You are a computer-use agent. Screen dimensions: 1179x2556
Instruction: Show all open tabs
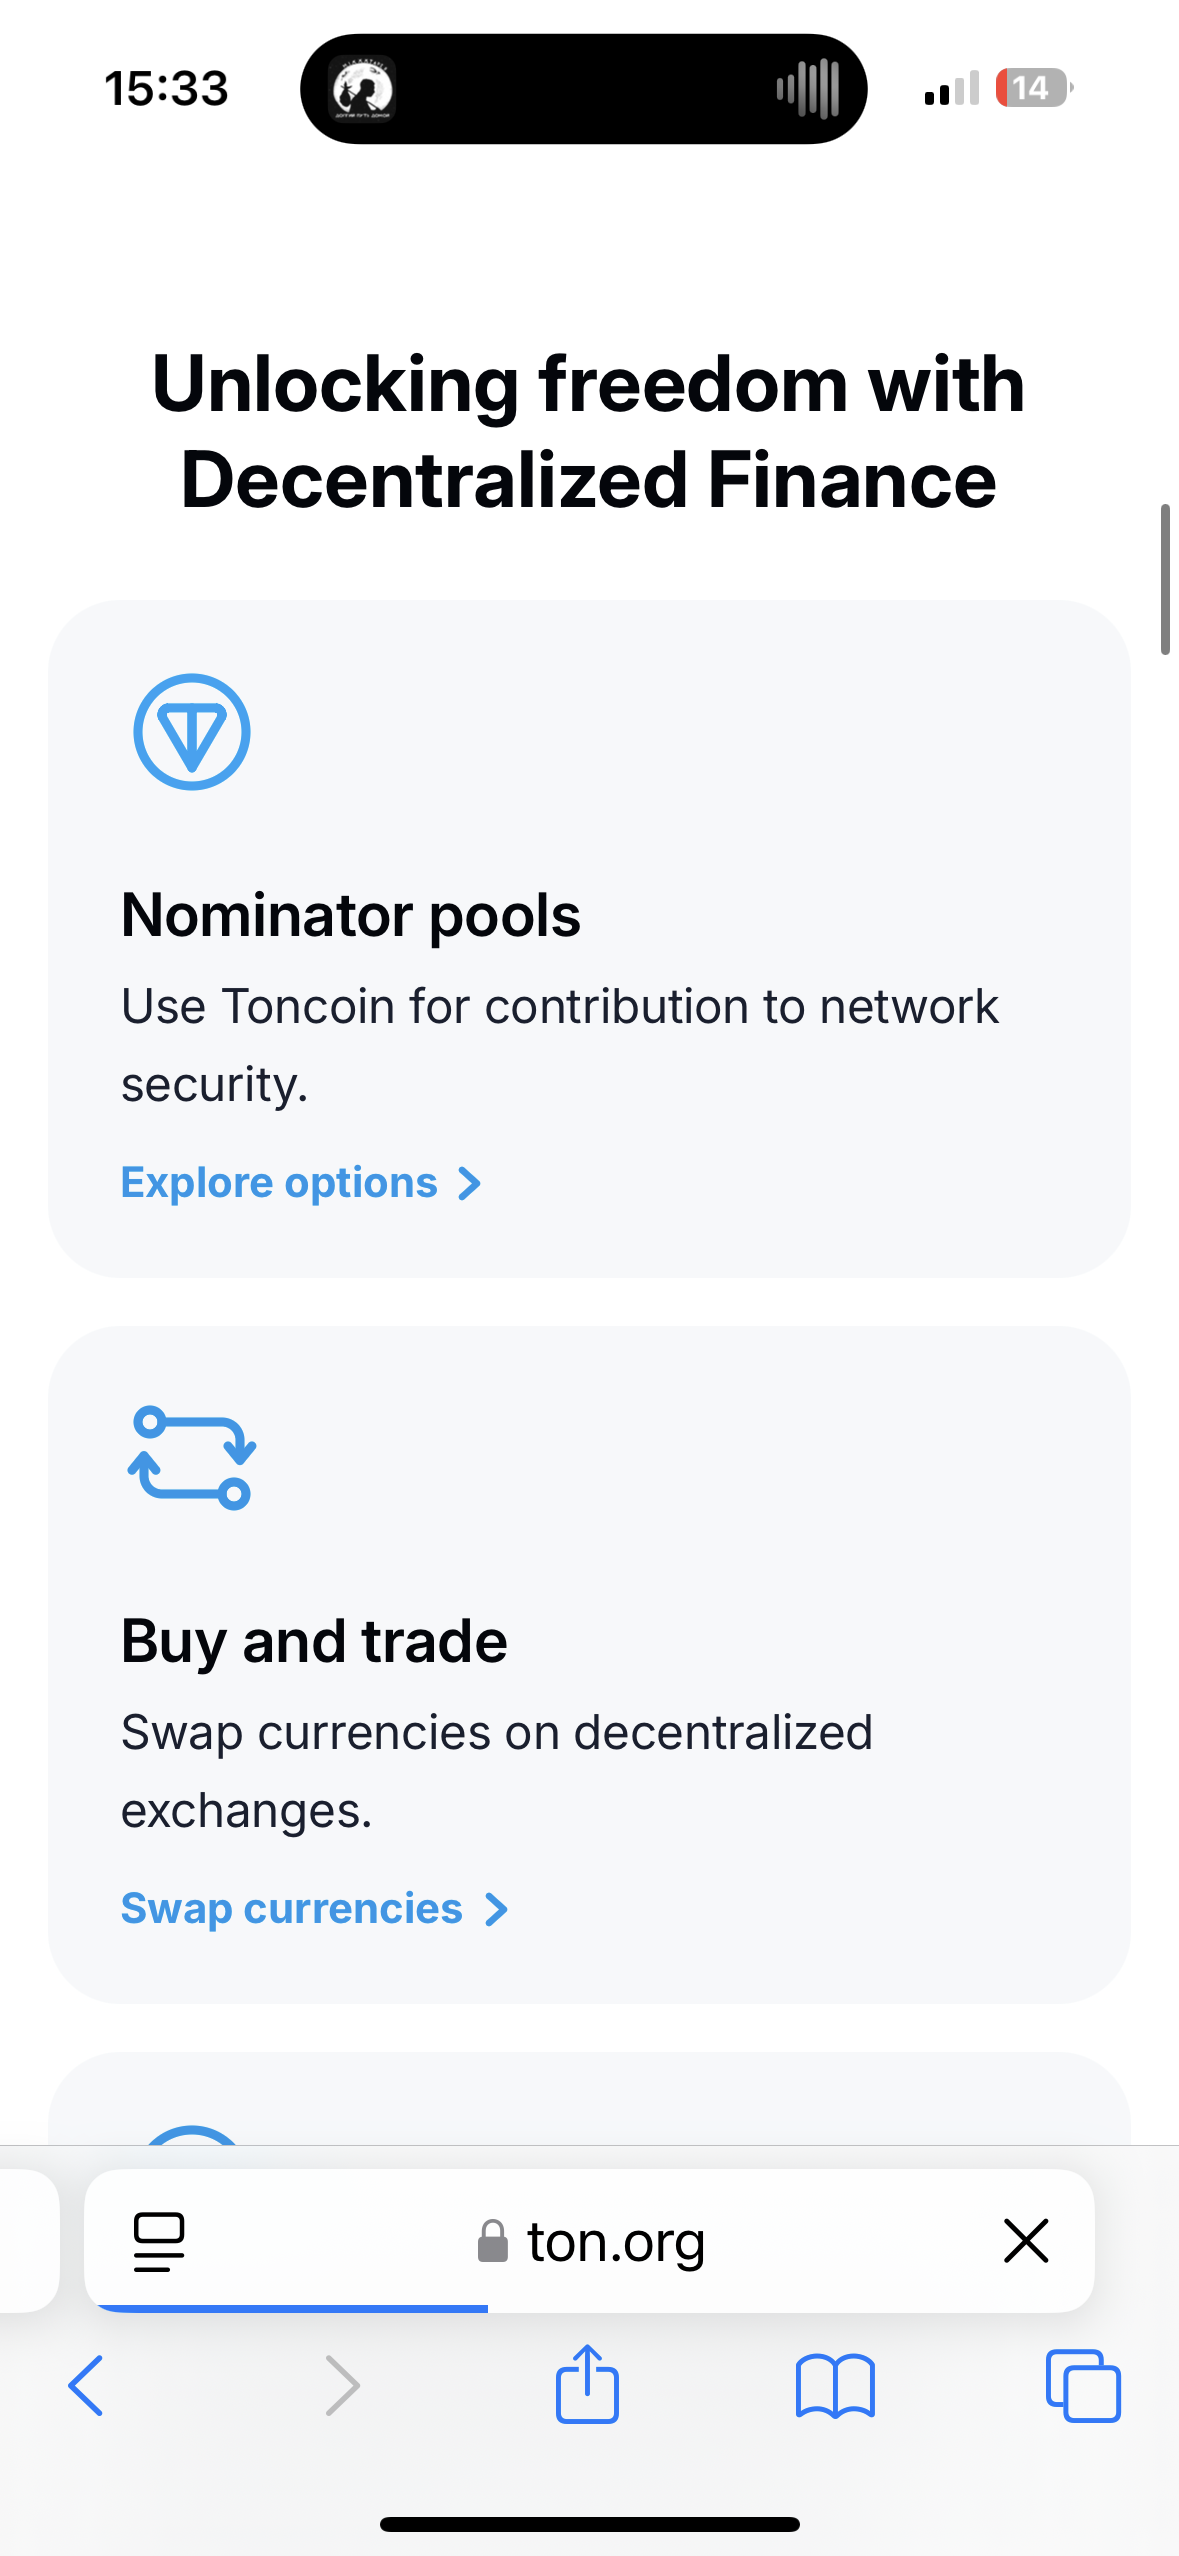coord(1082,2385)
